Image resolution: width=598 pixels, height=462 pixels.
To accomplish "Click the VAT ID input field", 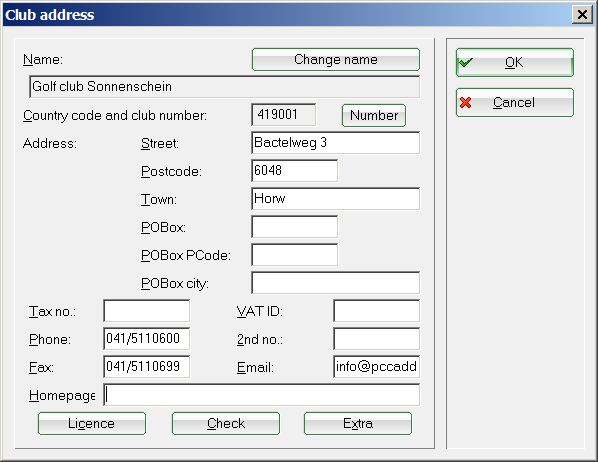I will click(376, 311).
